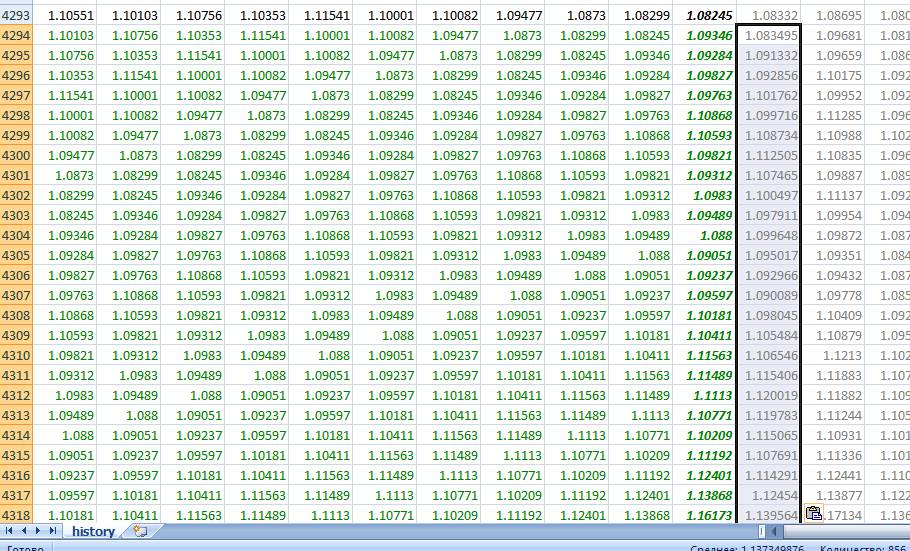Click the cell containing 1.083495
The height and width of the screenshot is (551, 910).
click(770, 36)
